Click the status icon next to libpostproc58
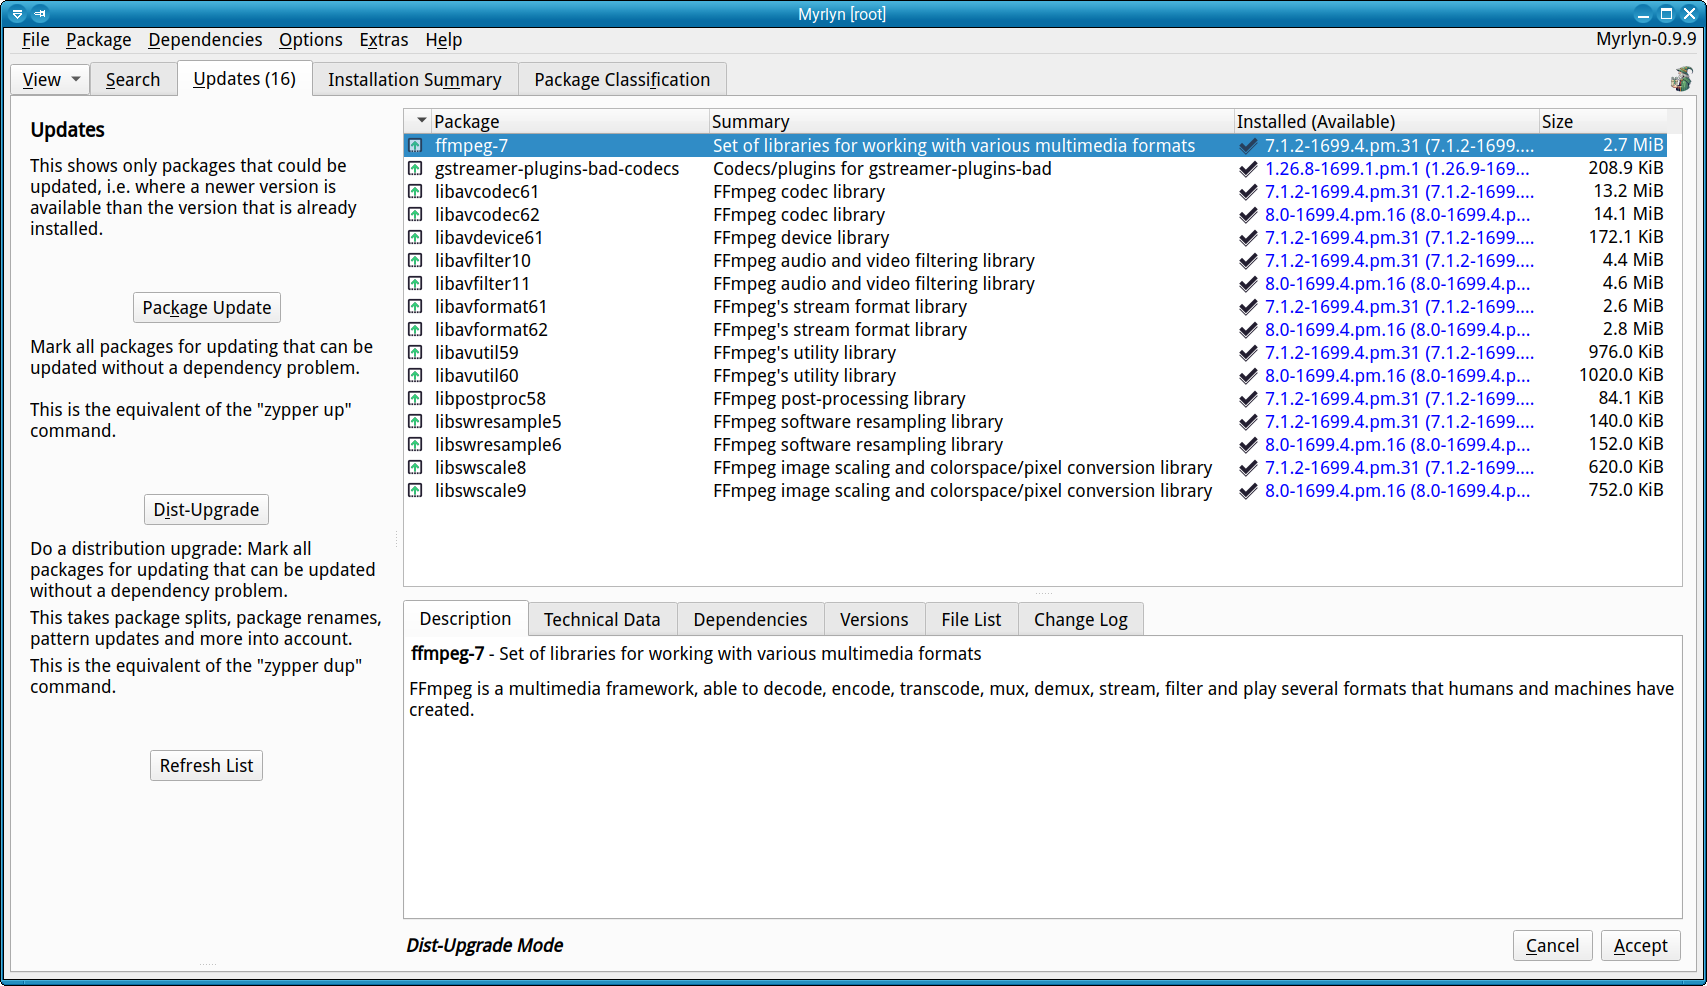1707x986 pixels. (x=415, y=399)
